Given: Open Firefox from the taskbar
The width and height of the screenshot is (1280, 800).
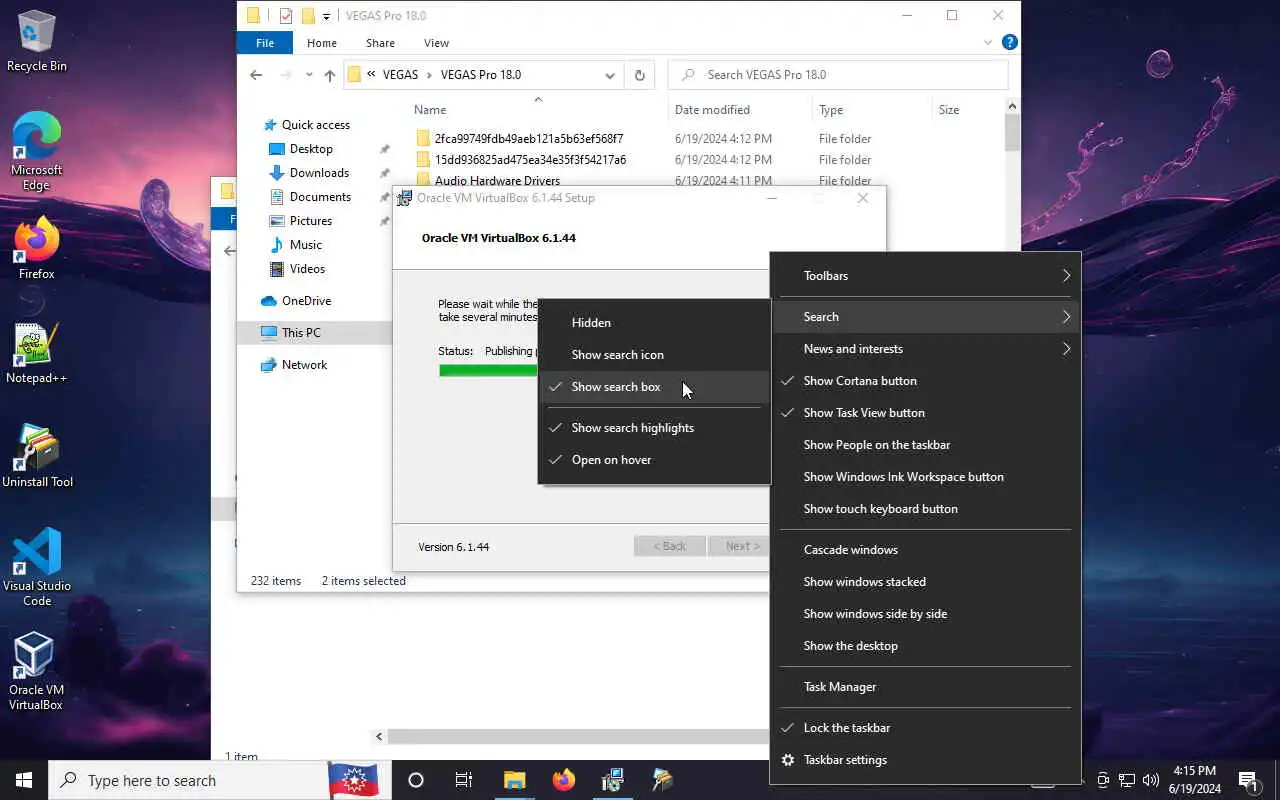Looking at the screenshot, I should coord(564,780).
